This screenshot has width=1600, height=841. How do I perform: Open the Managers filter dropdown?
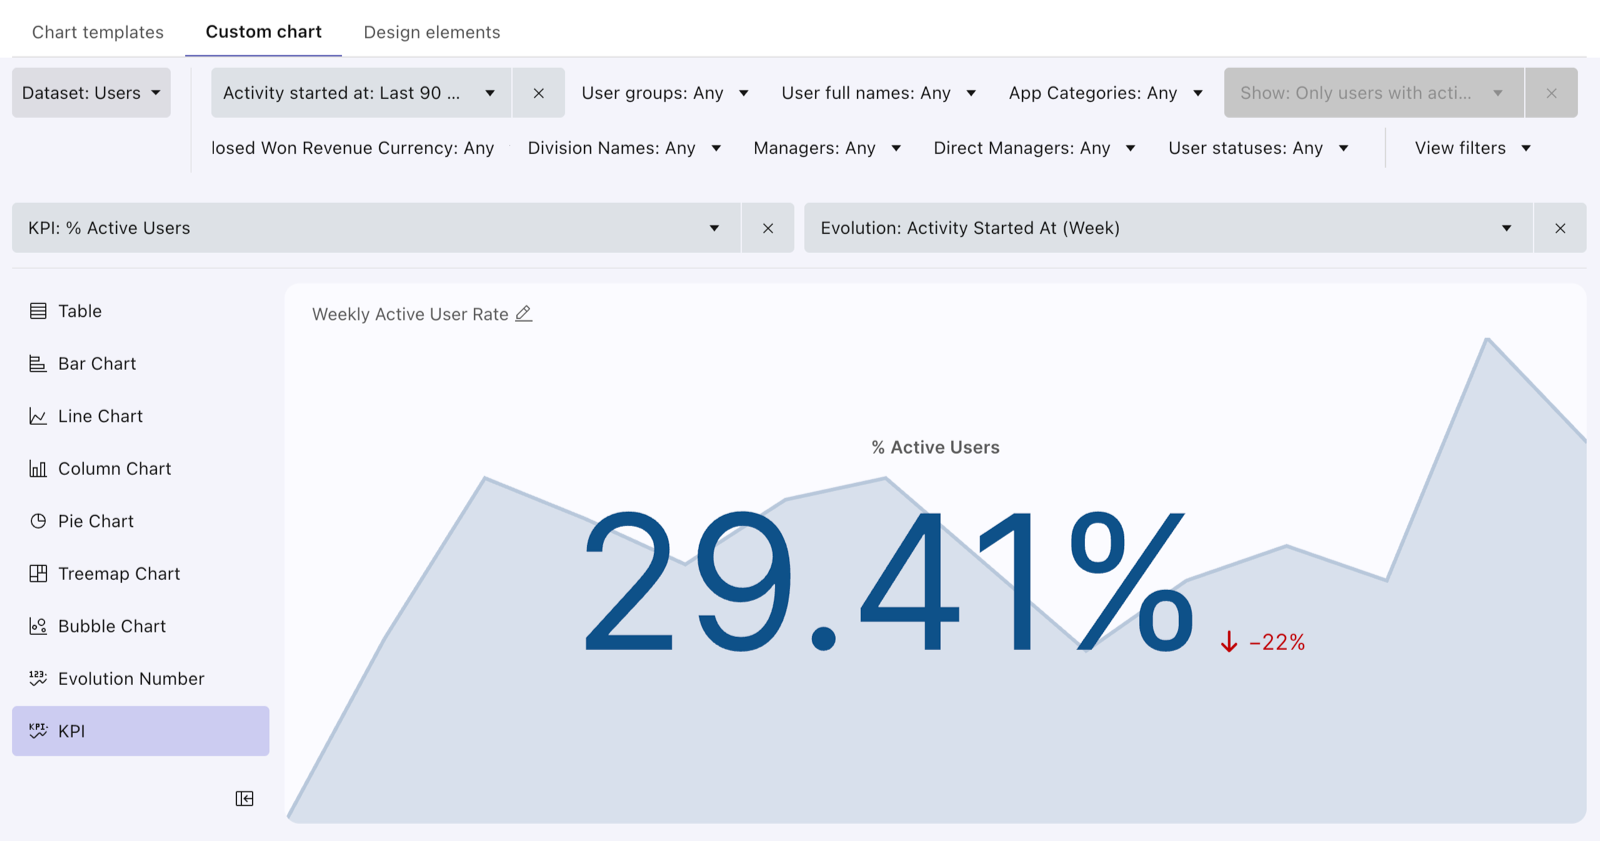click(827, 148)
